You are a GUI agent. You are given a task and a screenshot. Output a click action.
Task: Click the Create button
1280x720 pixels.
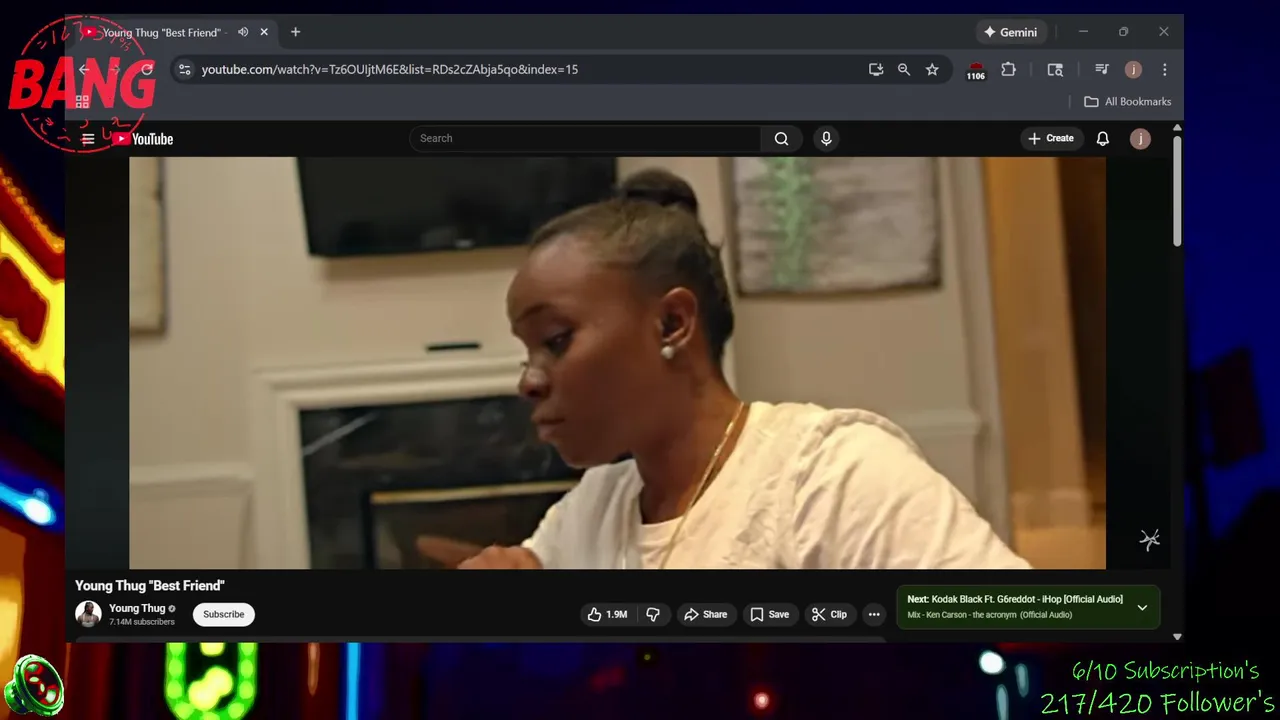[1051, 139]
